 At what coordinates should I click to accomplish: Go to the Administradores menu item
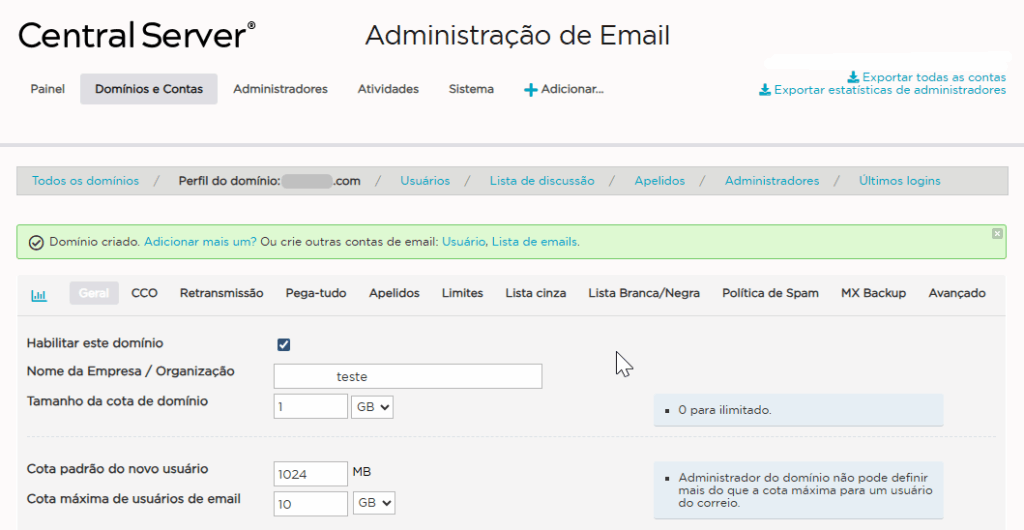pyautogui.click(x=280, y=89)
